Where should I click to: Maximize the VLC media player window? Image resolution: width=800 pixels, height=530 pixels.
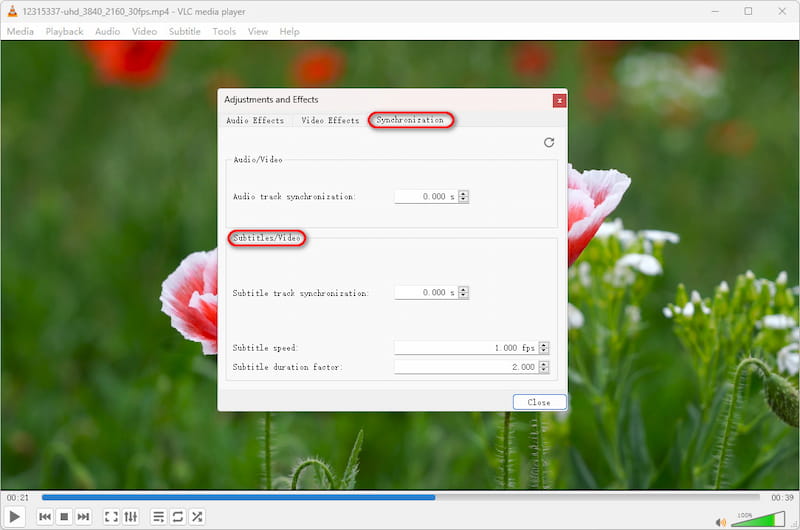[x=748, y=11]
